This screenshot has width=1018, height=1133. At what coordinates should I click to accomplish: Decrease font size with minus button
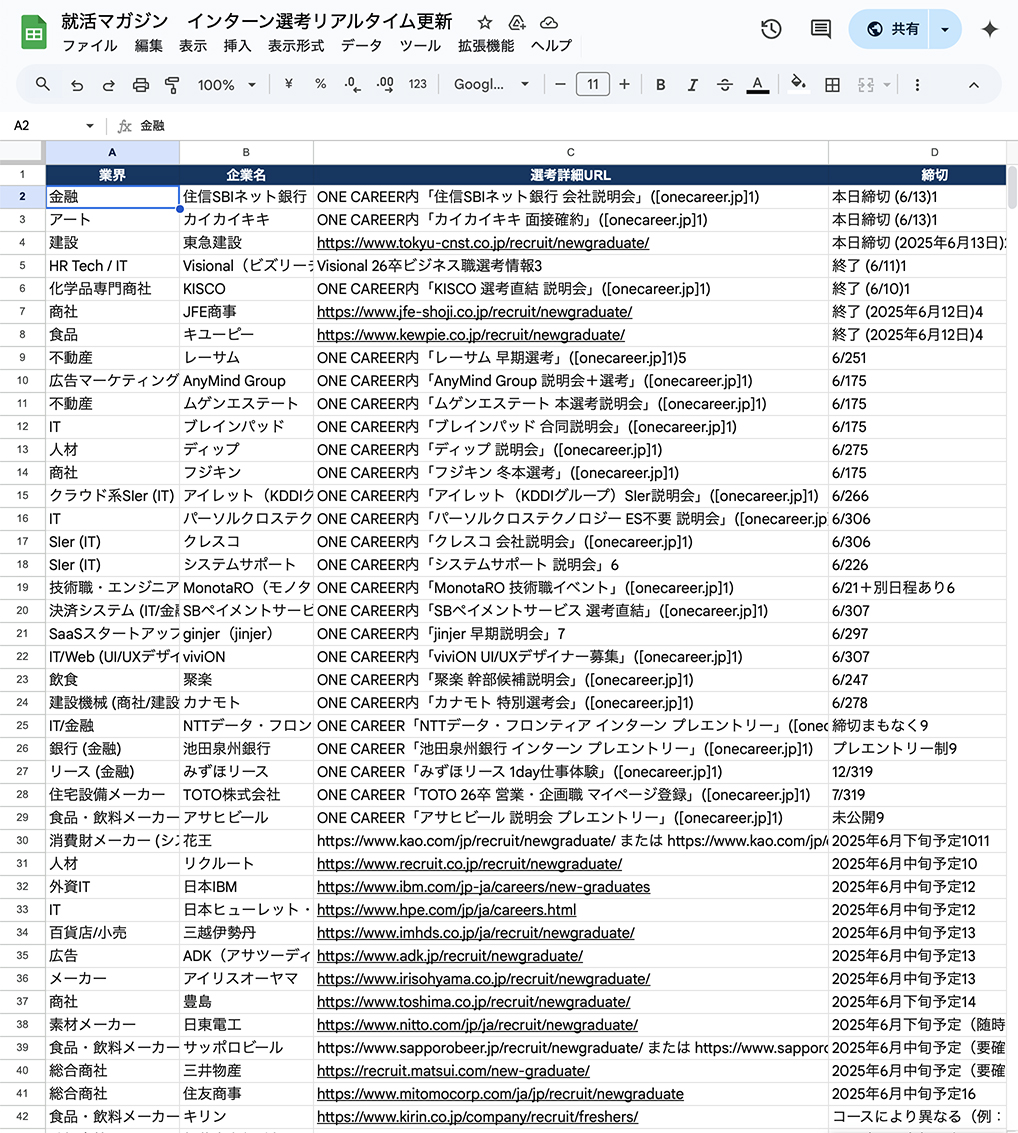pos(560,85)
